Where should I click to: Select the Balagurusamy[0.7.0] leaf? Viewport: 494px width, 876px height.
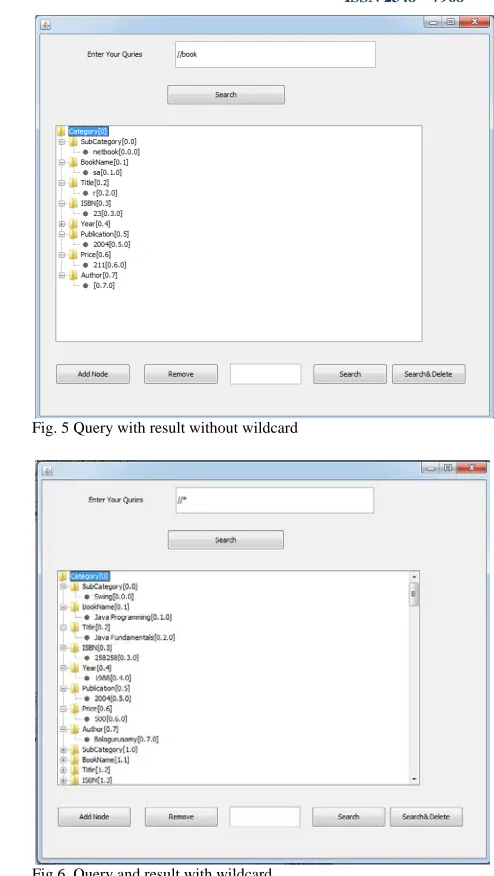(x=126, y=739)
